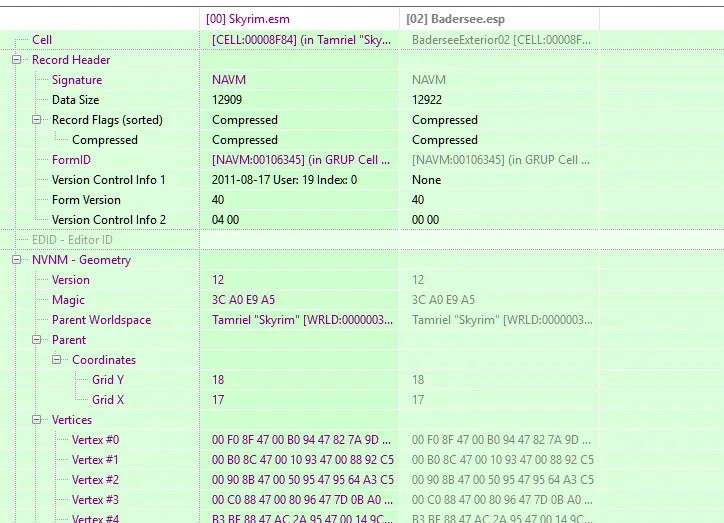Image resolution: width=724 pixels, height=523 pixels.
Task: Select the Vertex #0 row label
Action: pyautogui.click(x=95, y=439)
